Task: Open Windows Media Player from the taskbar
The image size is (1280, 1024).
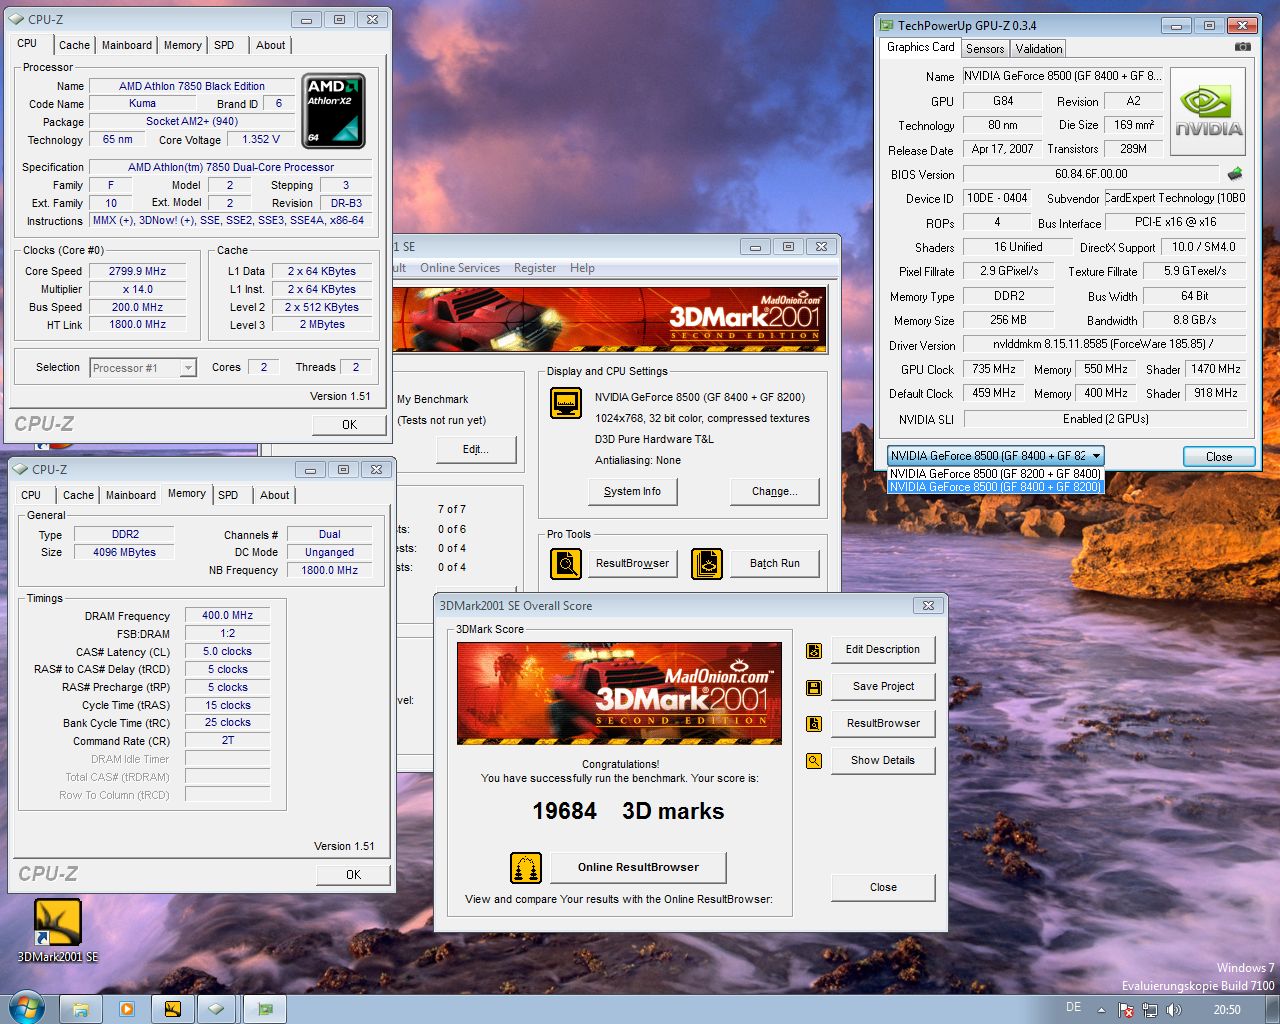Action: pyautogui.click(x=127, y=1009)
